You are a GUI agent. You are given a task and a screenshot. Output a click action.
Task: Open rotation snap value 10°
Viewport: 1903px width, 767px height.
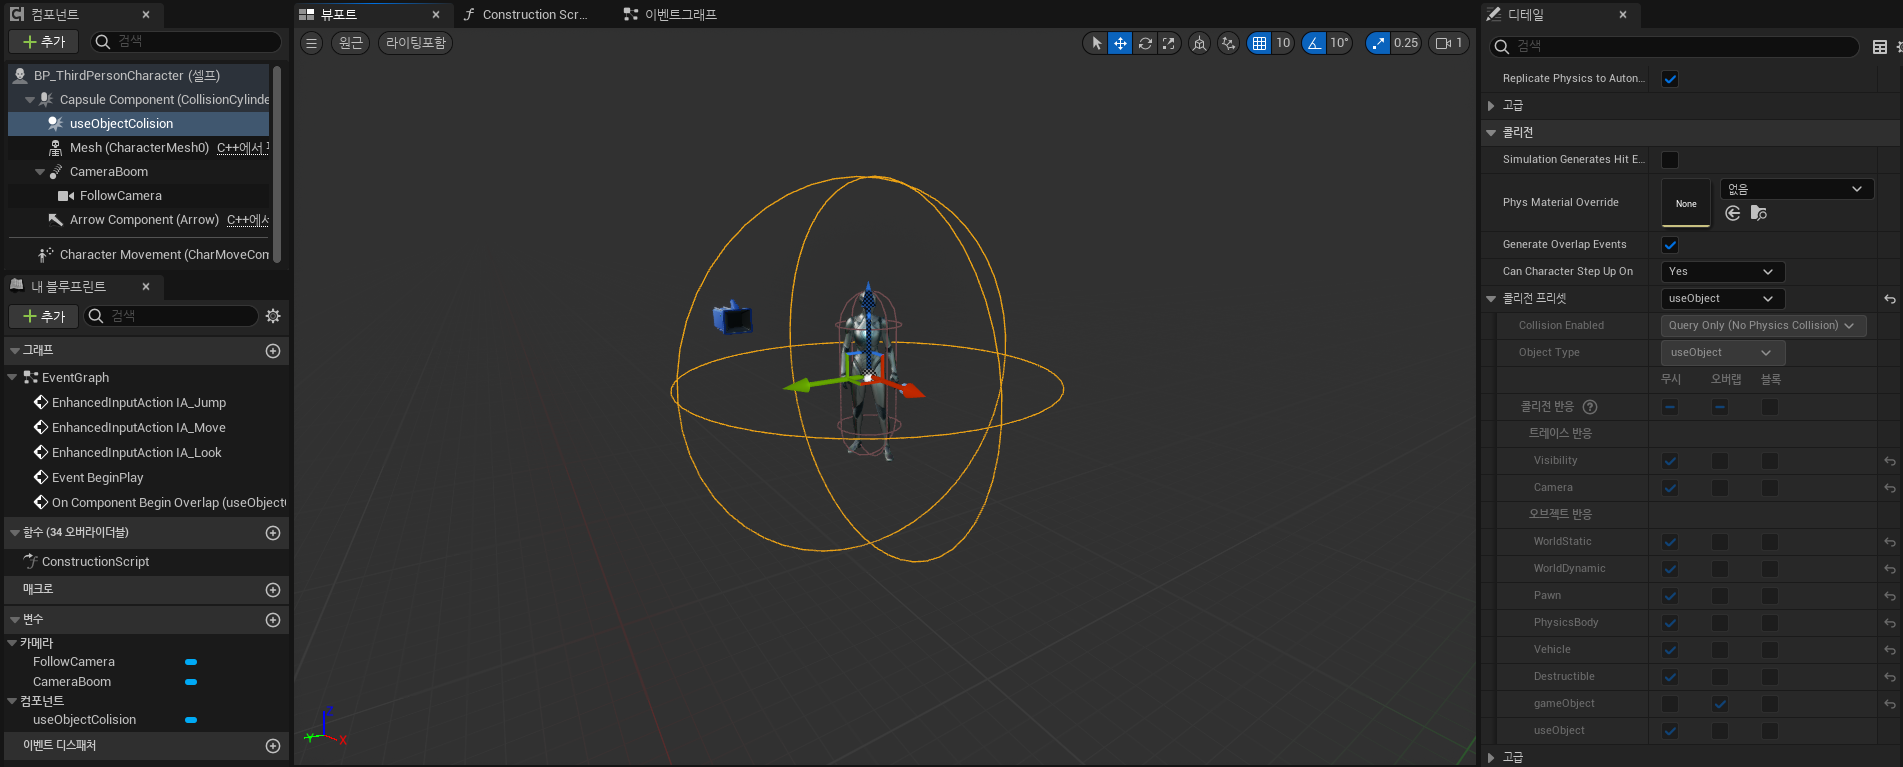1339,43
